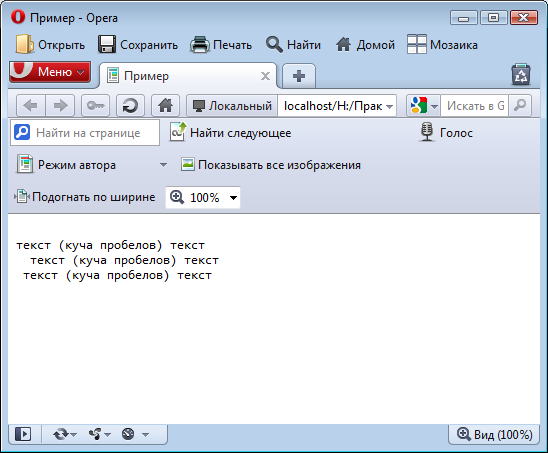Click the Искать в Google search field

(475, 106)
